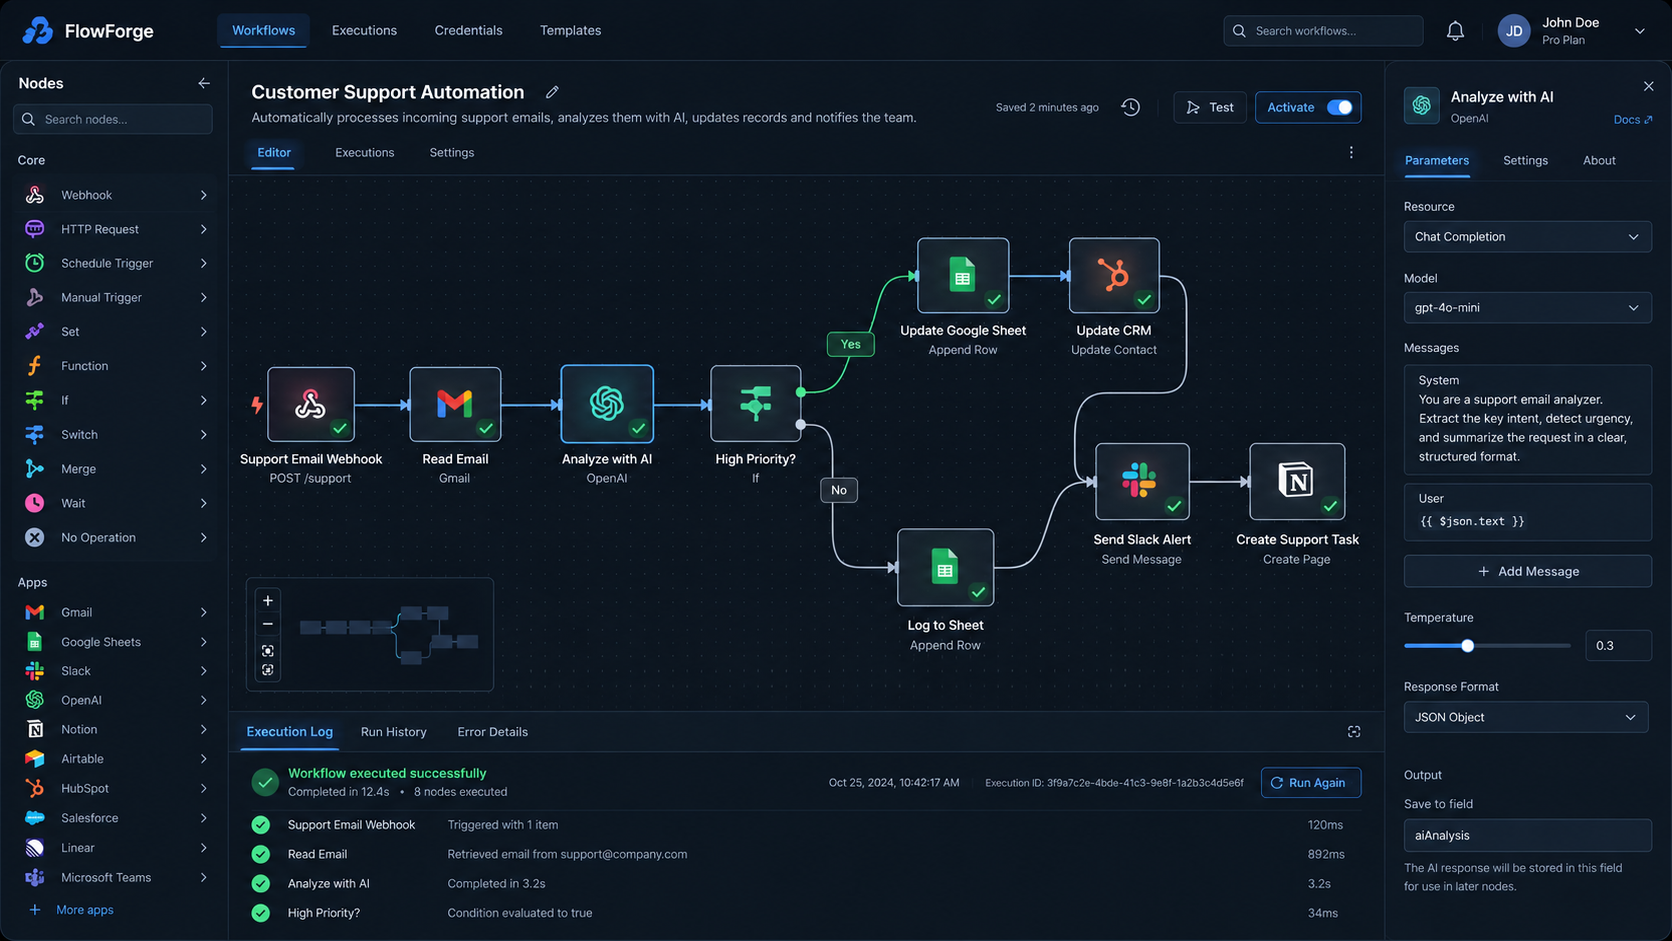1672x941 pixels.
Task: Switch to the node Settings tab
Action: pyautogui.click(x=1525, y=161)
